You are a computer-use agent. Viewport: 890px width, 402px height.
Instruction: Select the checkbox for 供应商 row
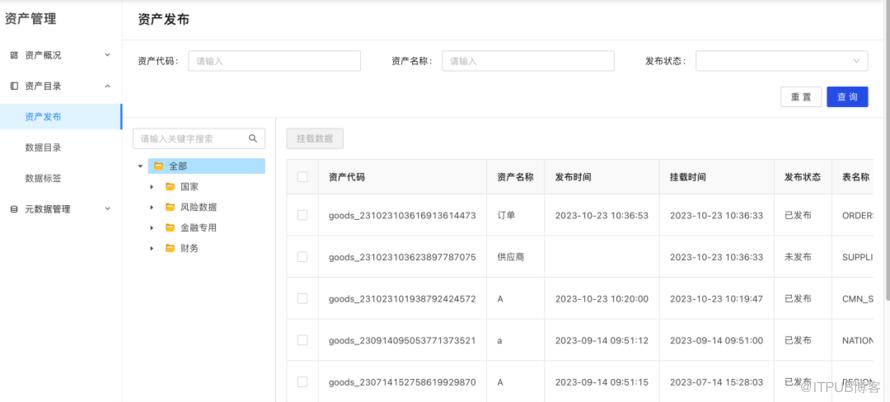click(302, 257)
